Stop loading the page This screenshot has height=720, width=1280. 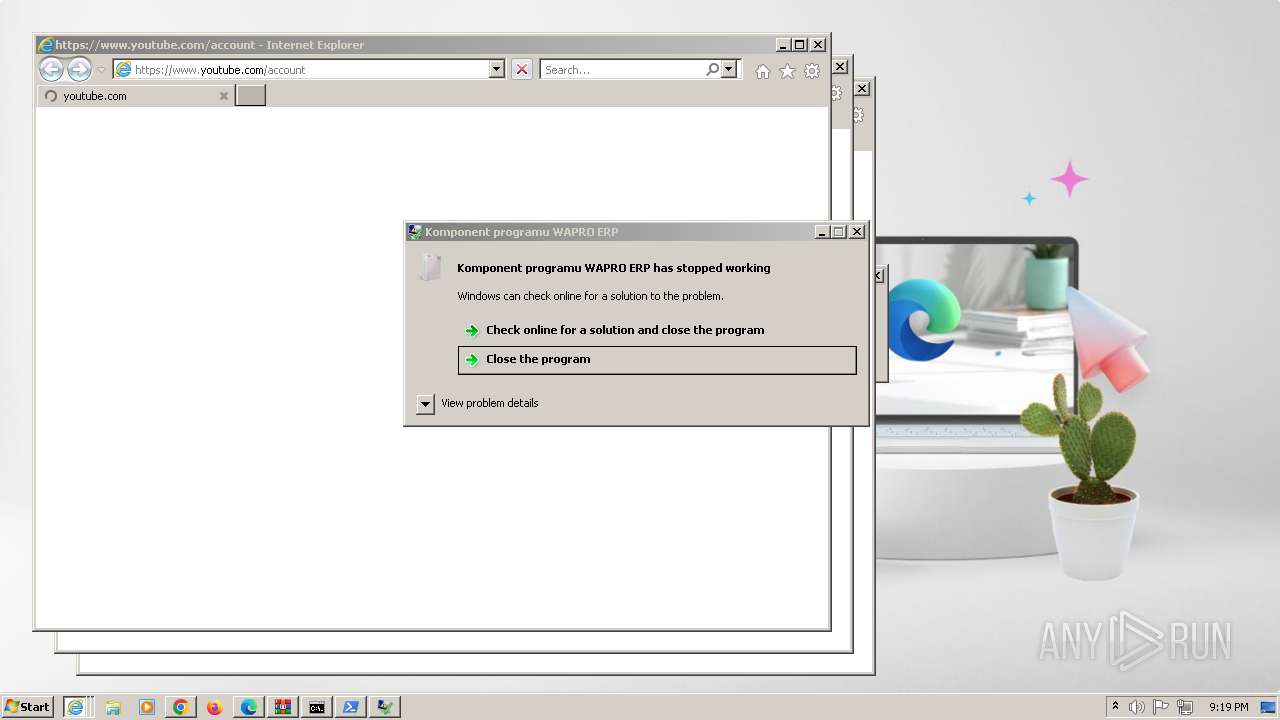(x=522, y=69)
